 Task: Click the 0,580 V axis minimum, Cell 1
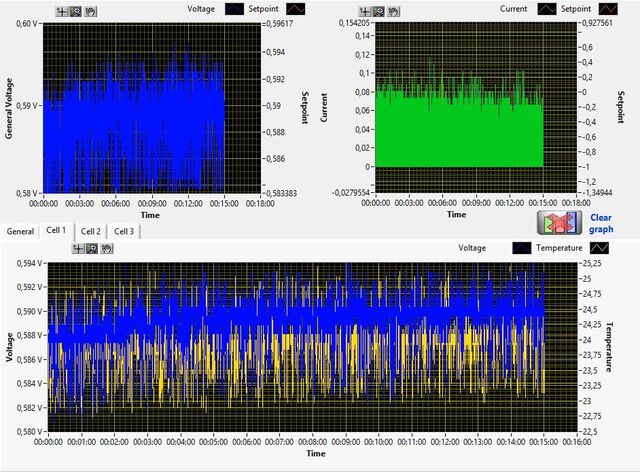[x=29, y=431]
